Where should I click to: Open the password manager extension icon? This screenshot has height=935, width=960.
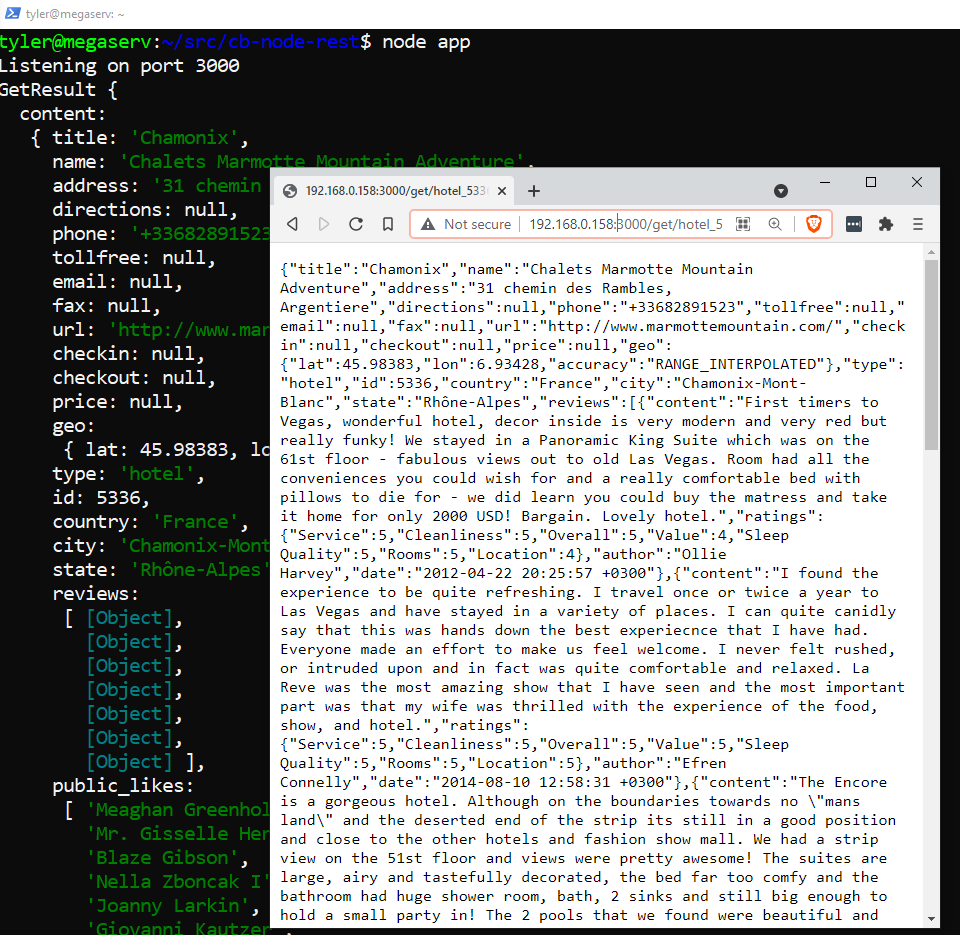853,224
